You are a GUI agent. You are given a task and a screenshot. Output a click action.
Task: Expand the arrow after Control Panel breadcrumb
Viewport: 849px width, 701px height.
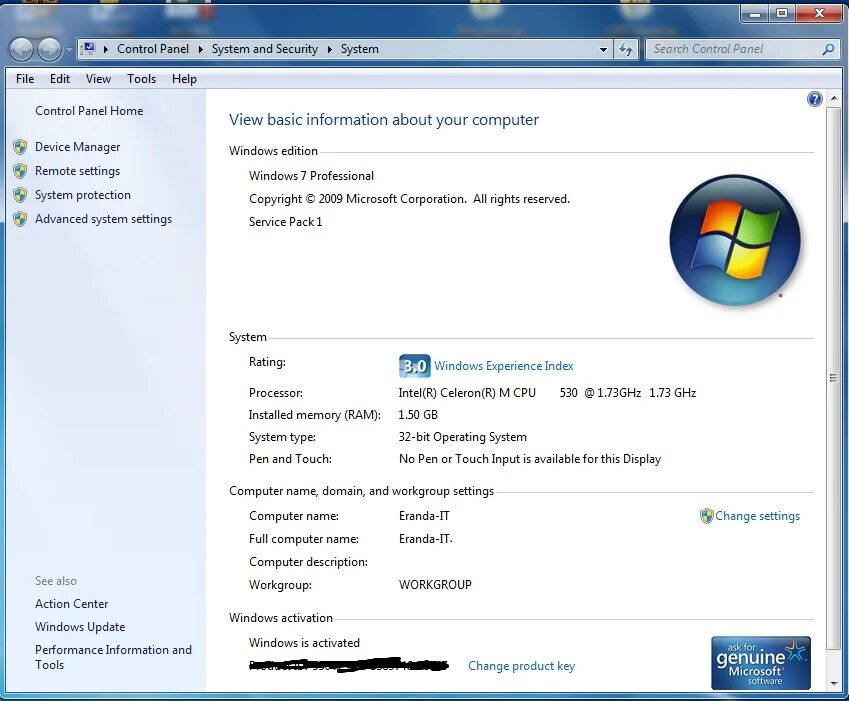click(x=200, y=49)
